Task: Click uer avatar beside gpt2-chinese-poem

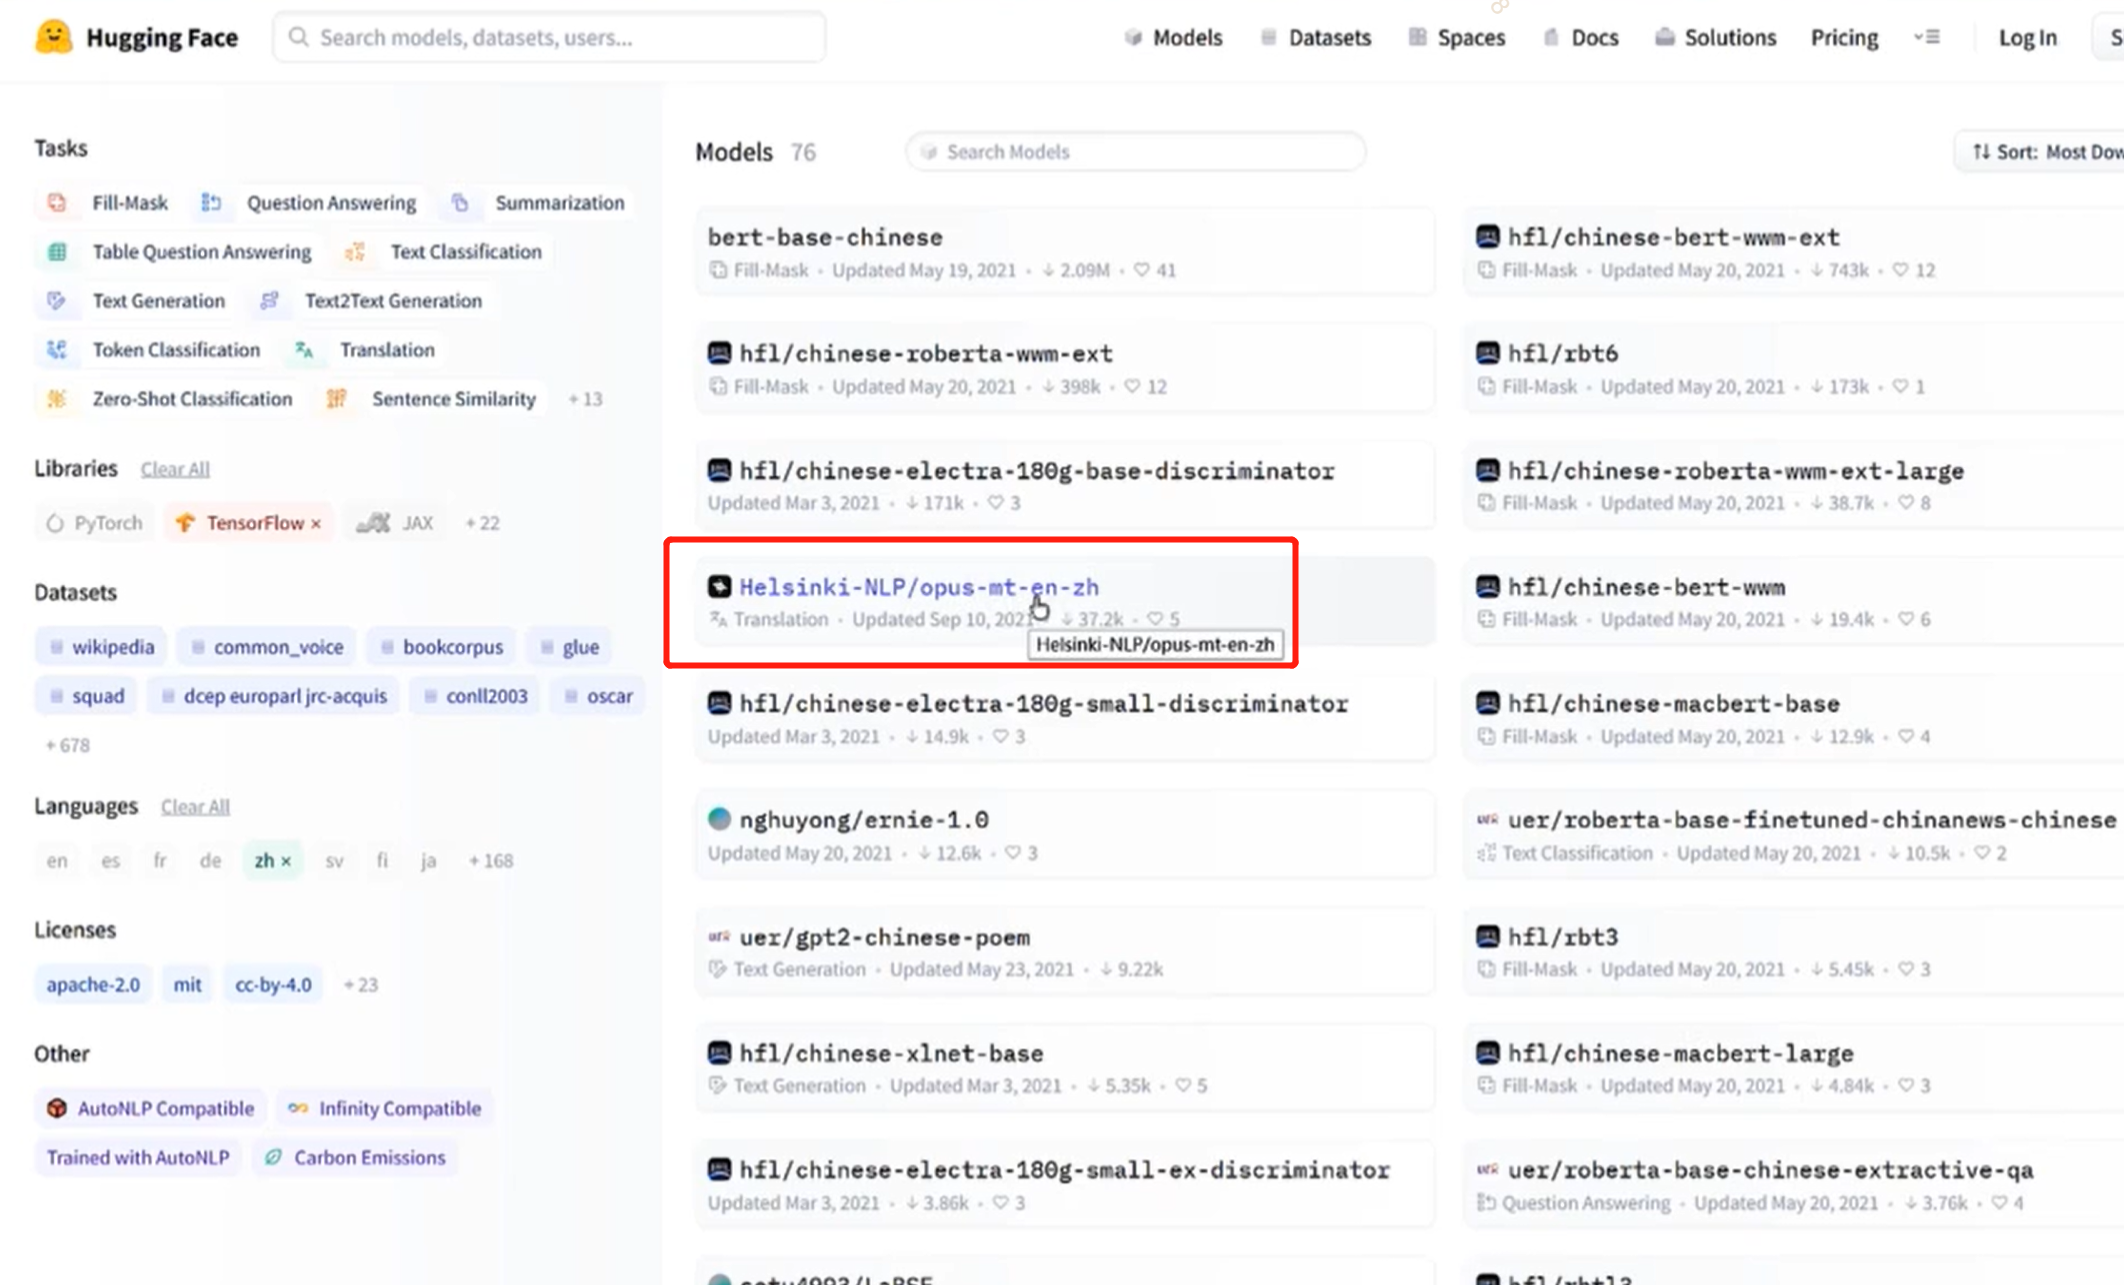Action: (x=719, y=937)
